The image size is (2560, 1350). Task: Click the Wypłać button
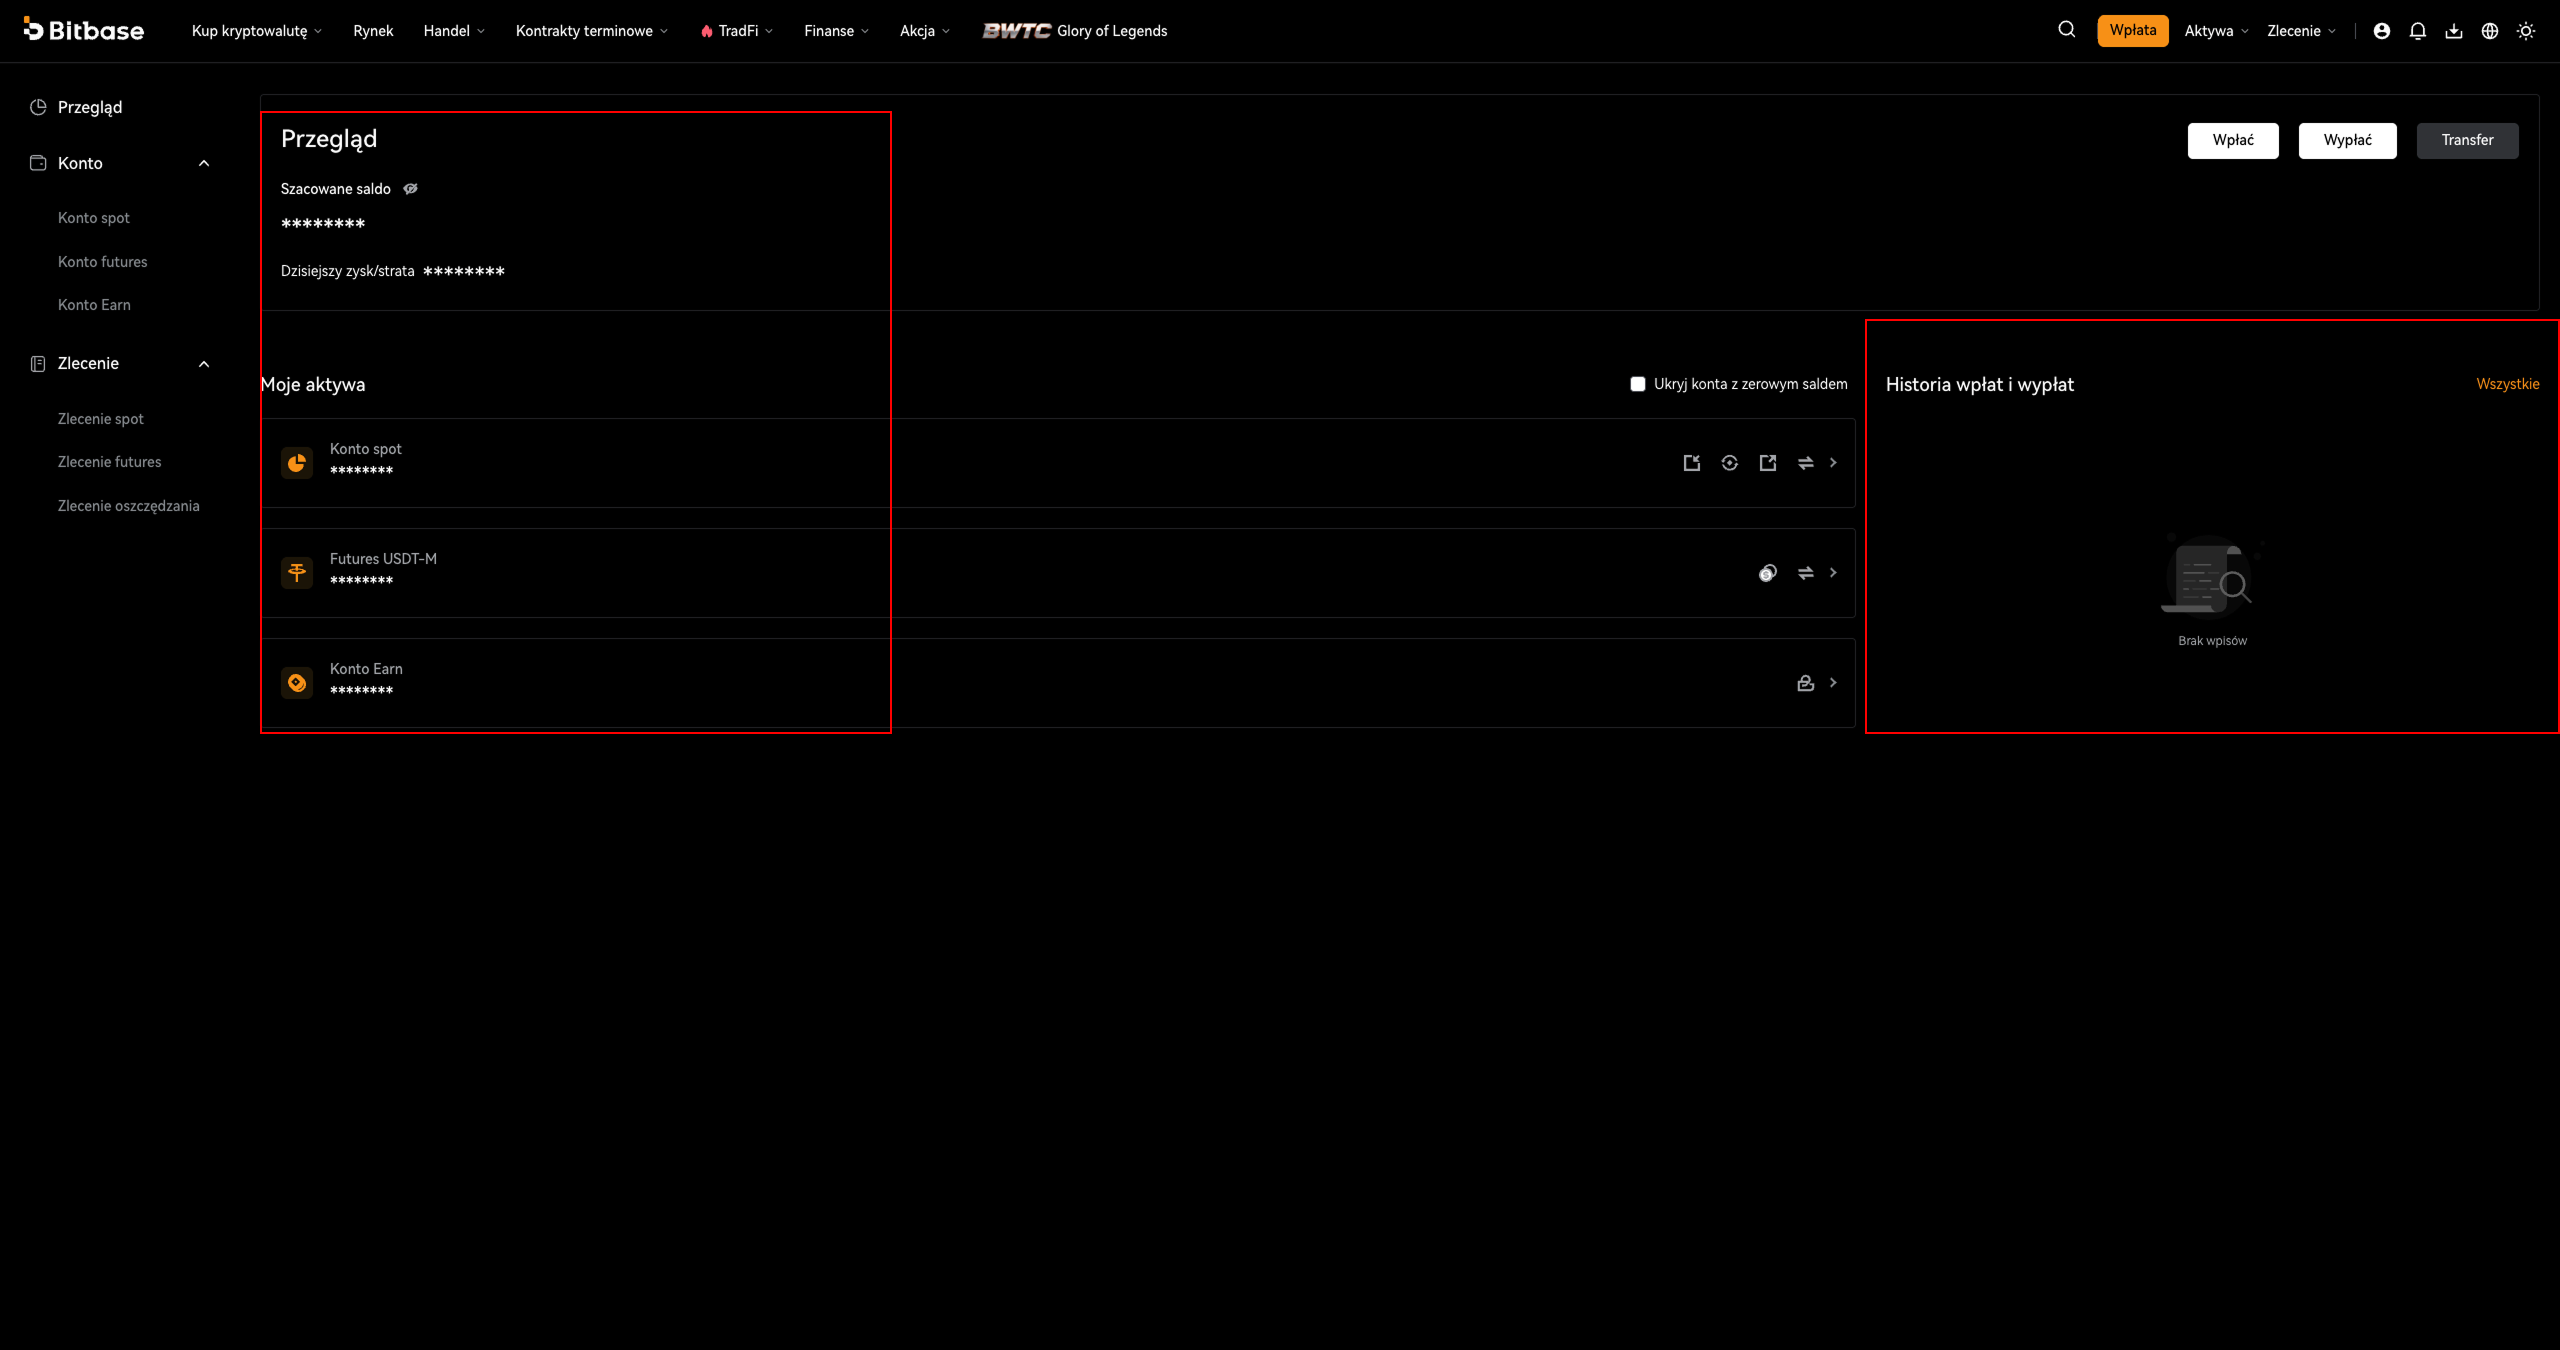(2347, 140)
